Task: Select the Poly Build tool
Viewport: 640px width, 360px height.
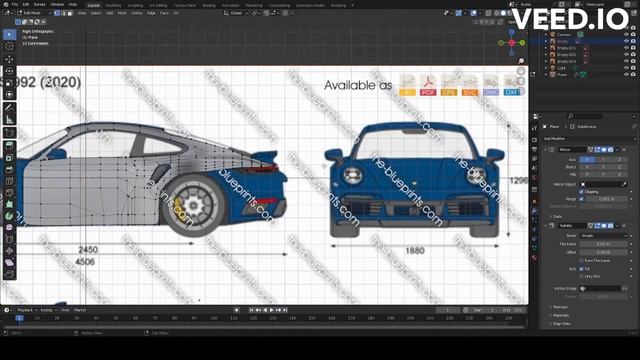Action: [9, 204]
